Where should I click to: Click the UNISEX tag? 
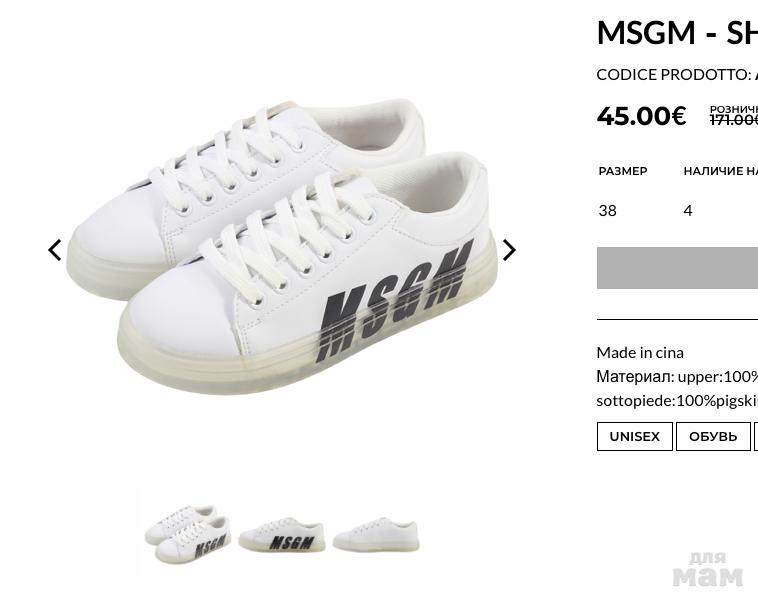(x=634, y=437)
